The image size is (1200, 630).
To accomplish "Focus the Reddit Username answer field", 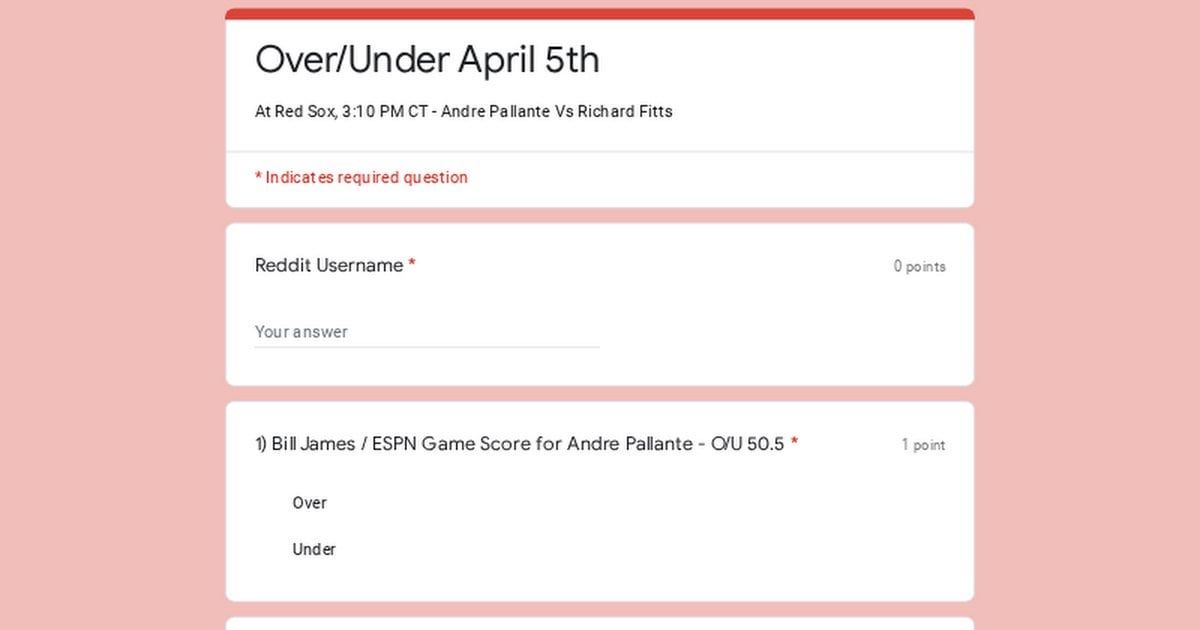I will click(x=426, y=332).
